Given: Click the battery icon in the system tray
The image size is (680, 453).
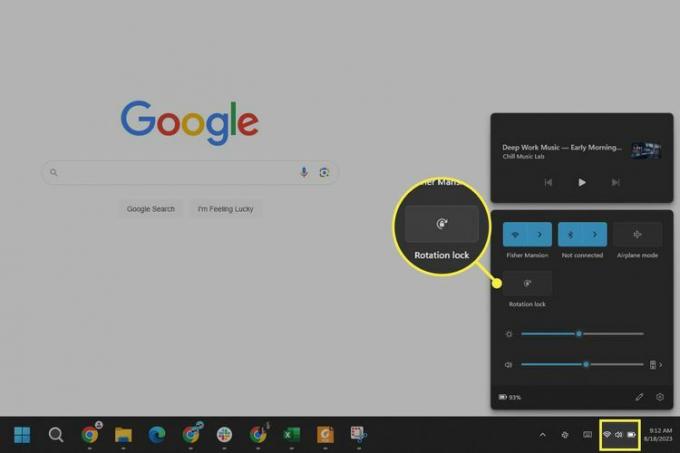Looking at the screenshot, I should 631,434.
